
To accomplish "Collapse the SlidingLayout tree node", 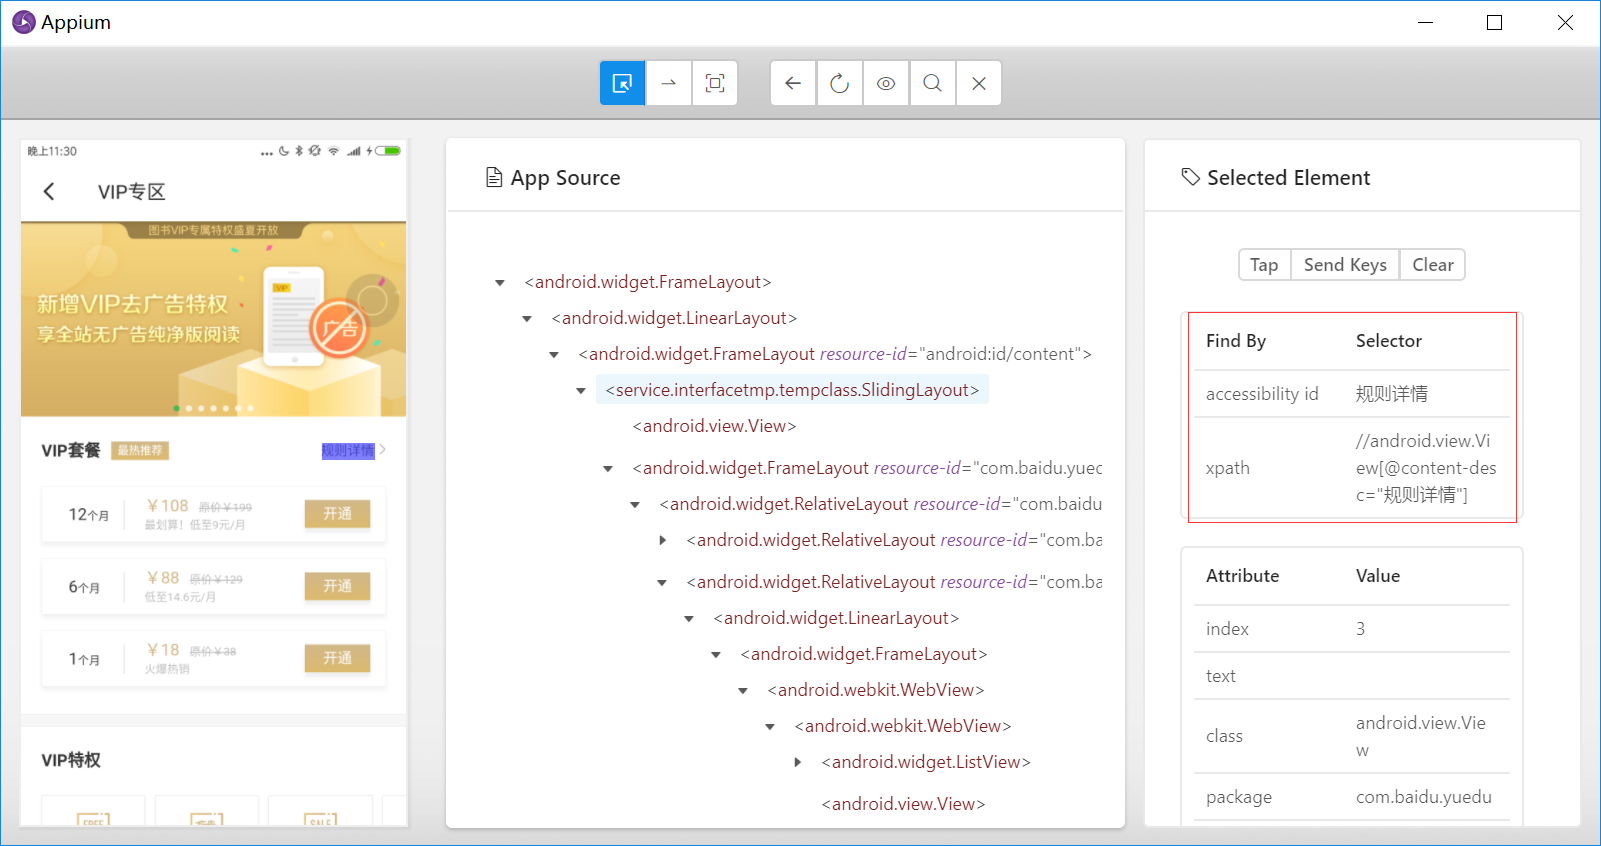I will [581, 391].
